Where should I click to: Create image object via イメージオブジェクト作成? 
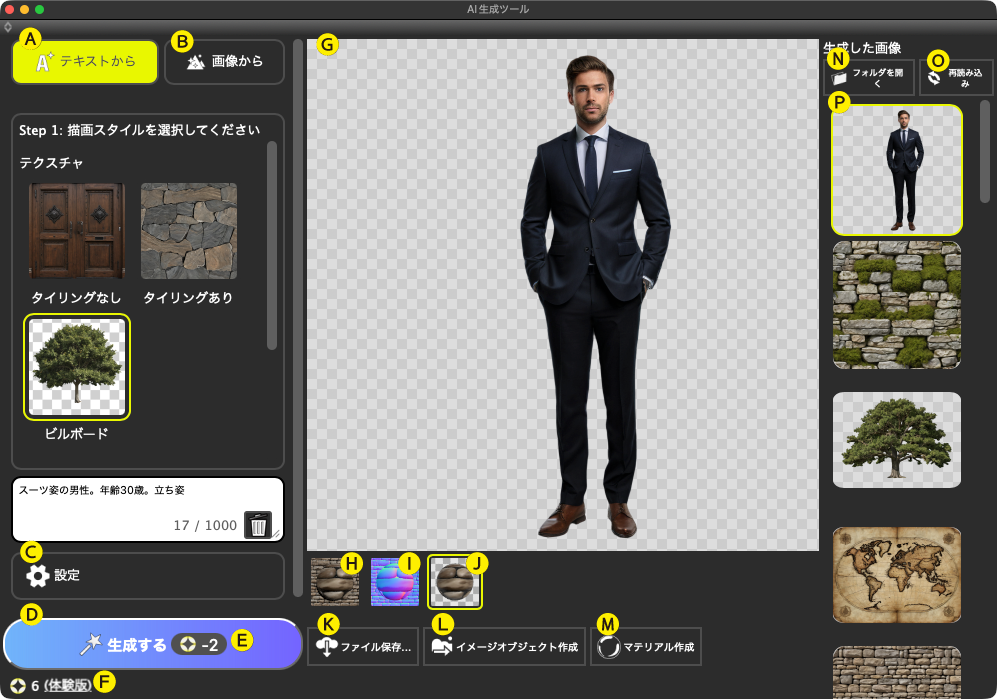click(505, 647)
